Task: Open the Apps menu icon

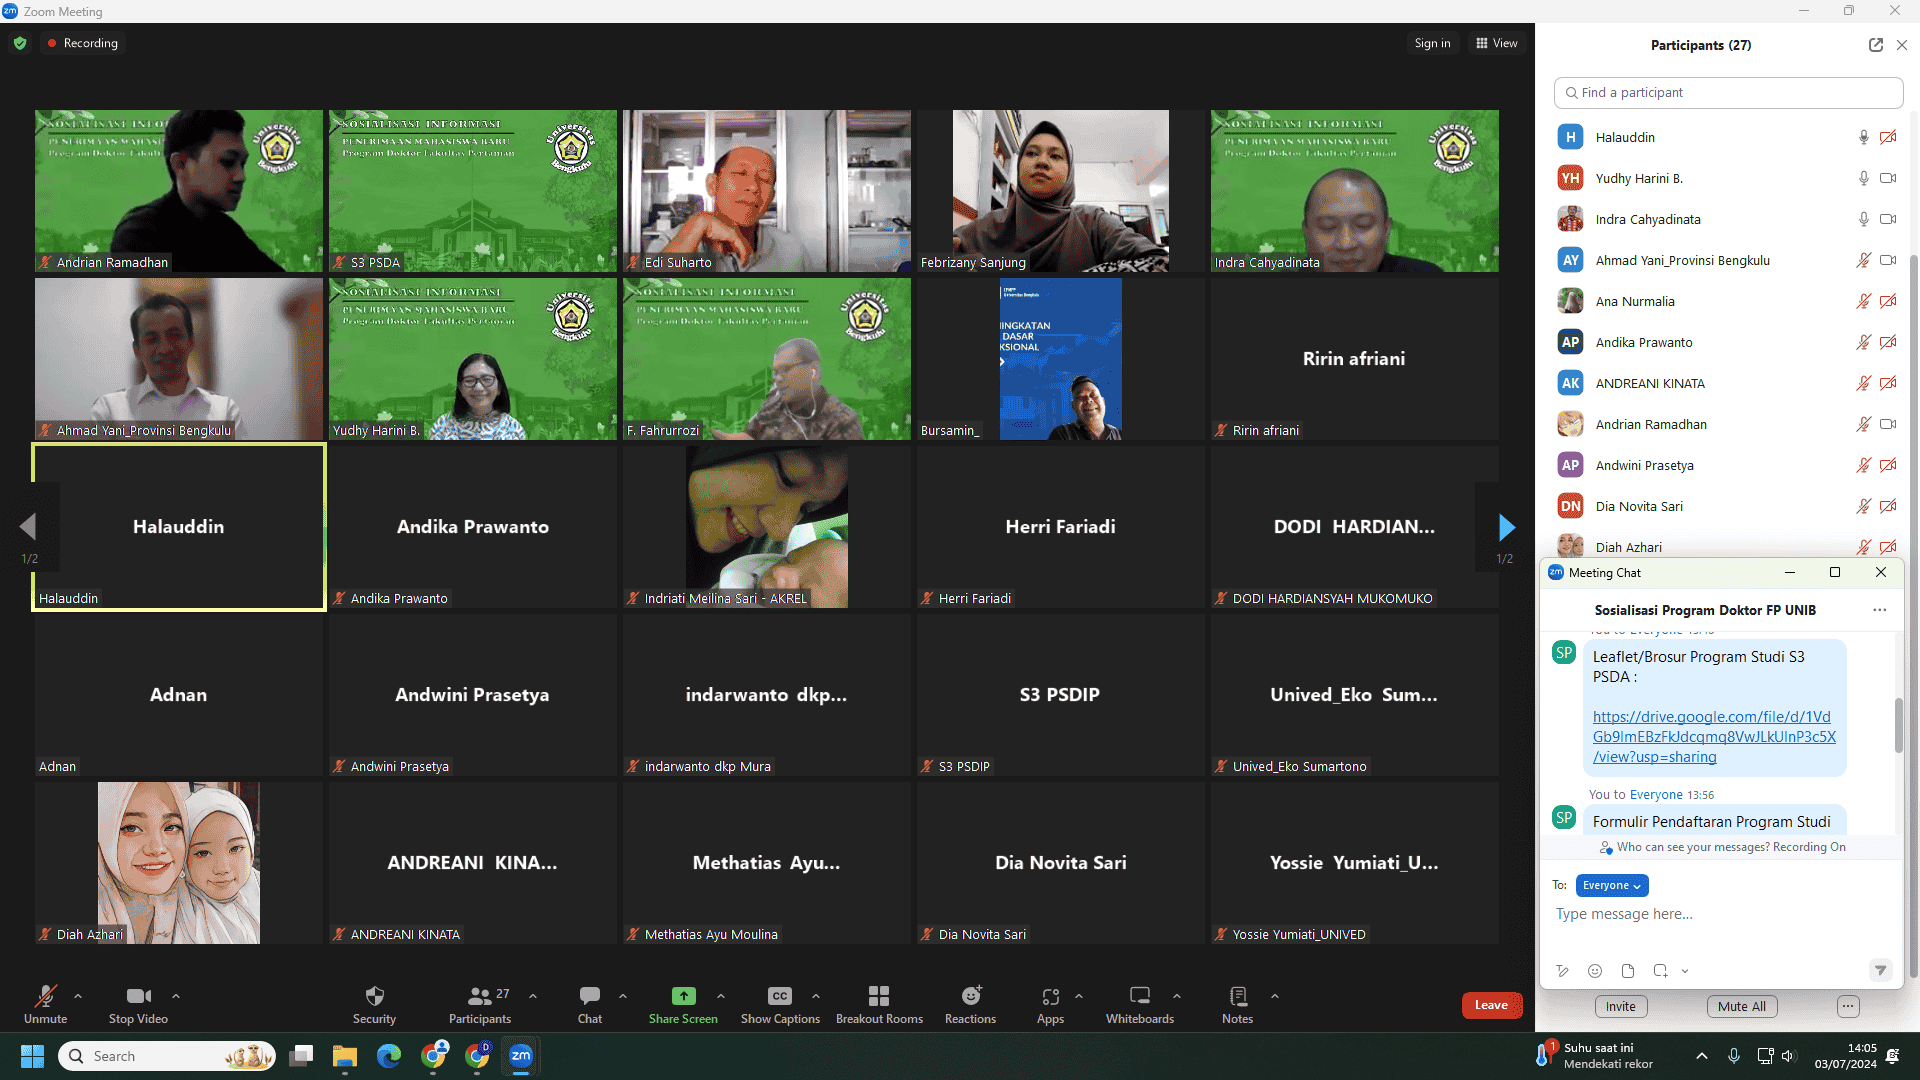Action: click(x=1050, y=1004)
